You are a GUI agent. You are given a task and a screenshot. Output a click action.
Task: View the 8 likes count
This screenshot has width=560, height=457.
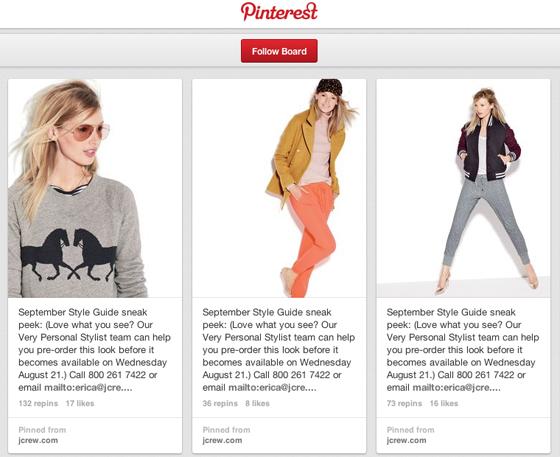[258, 403]
